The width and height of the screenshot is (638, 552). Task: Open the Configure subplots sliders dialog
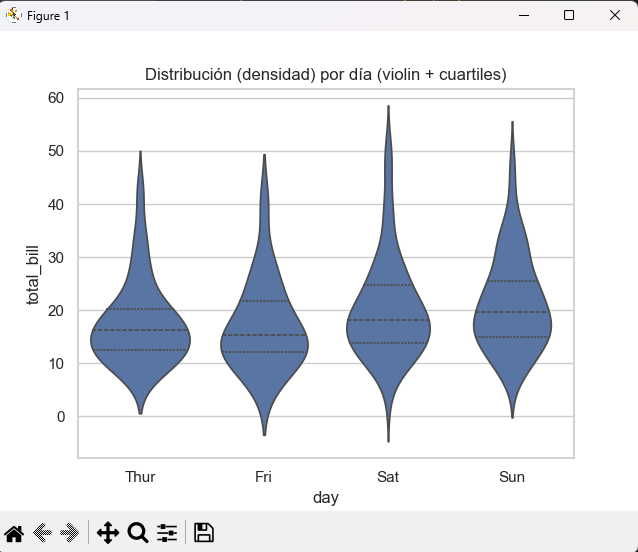(x=167, y=533)
